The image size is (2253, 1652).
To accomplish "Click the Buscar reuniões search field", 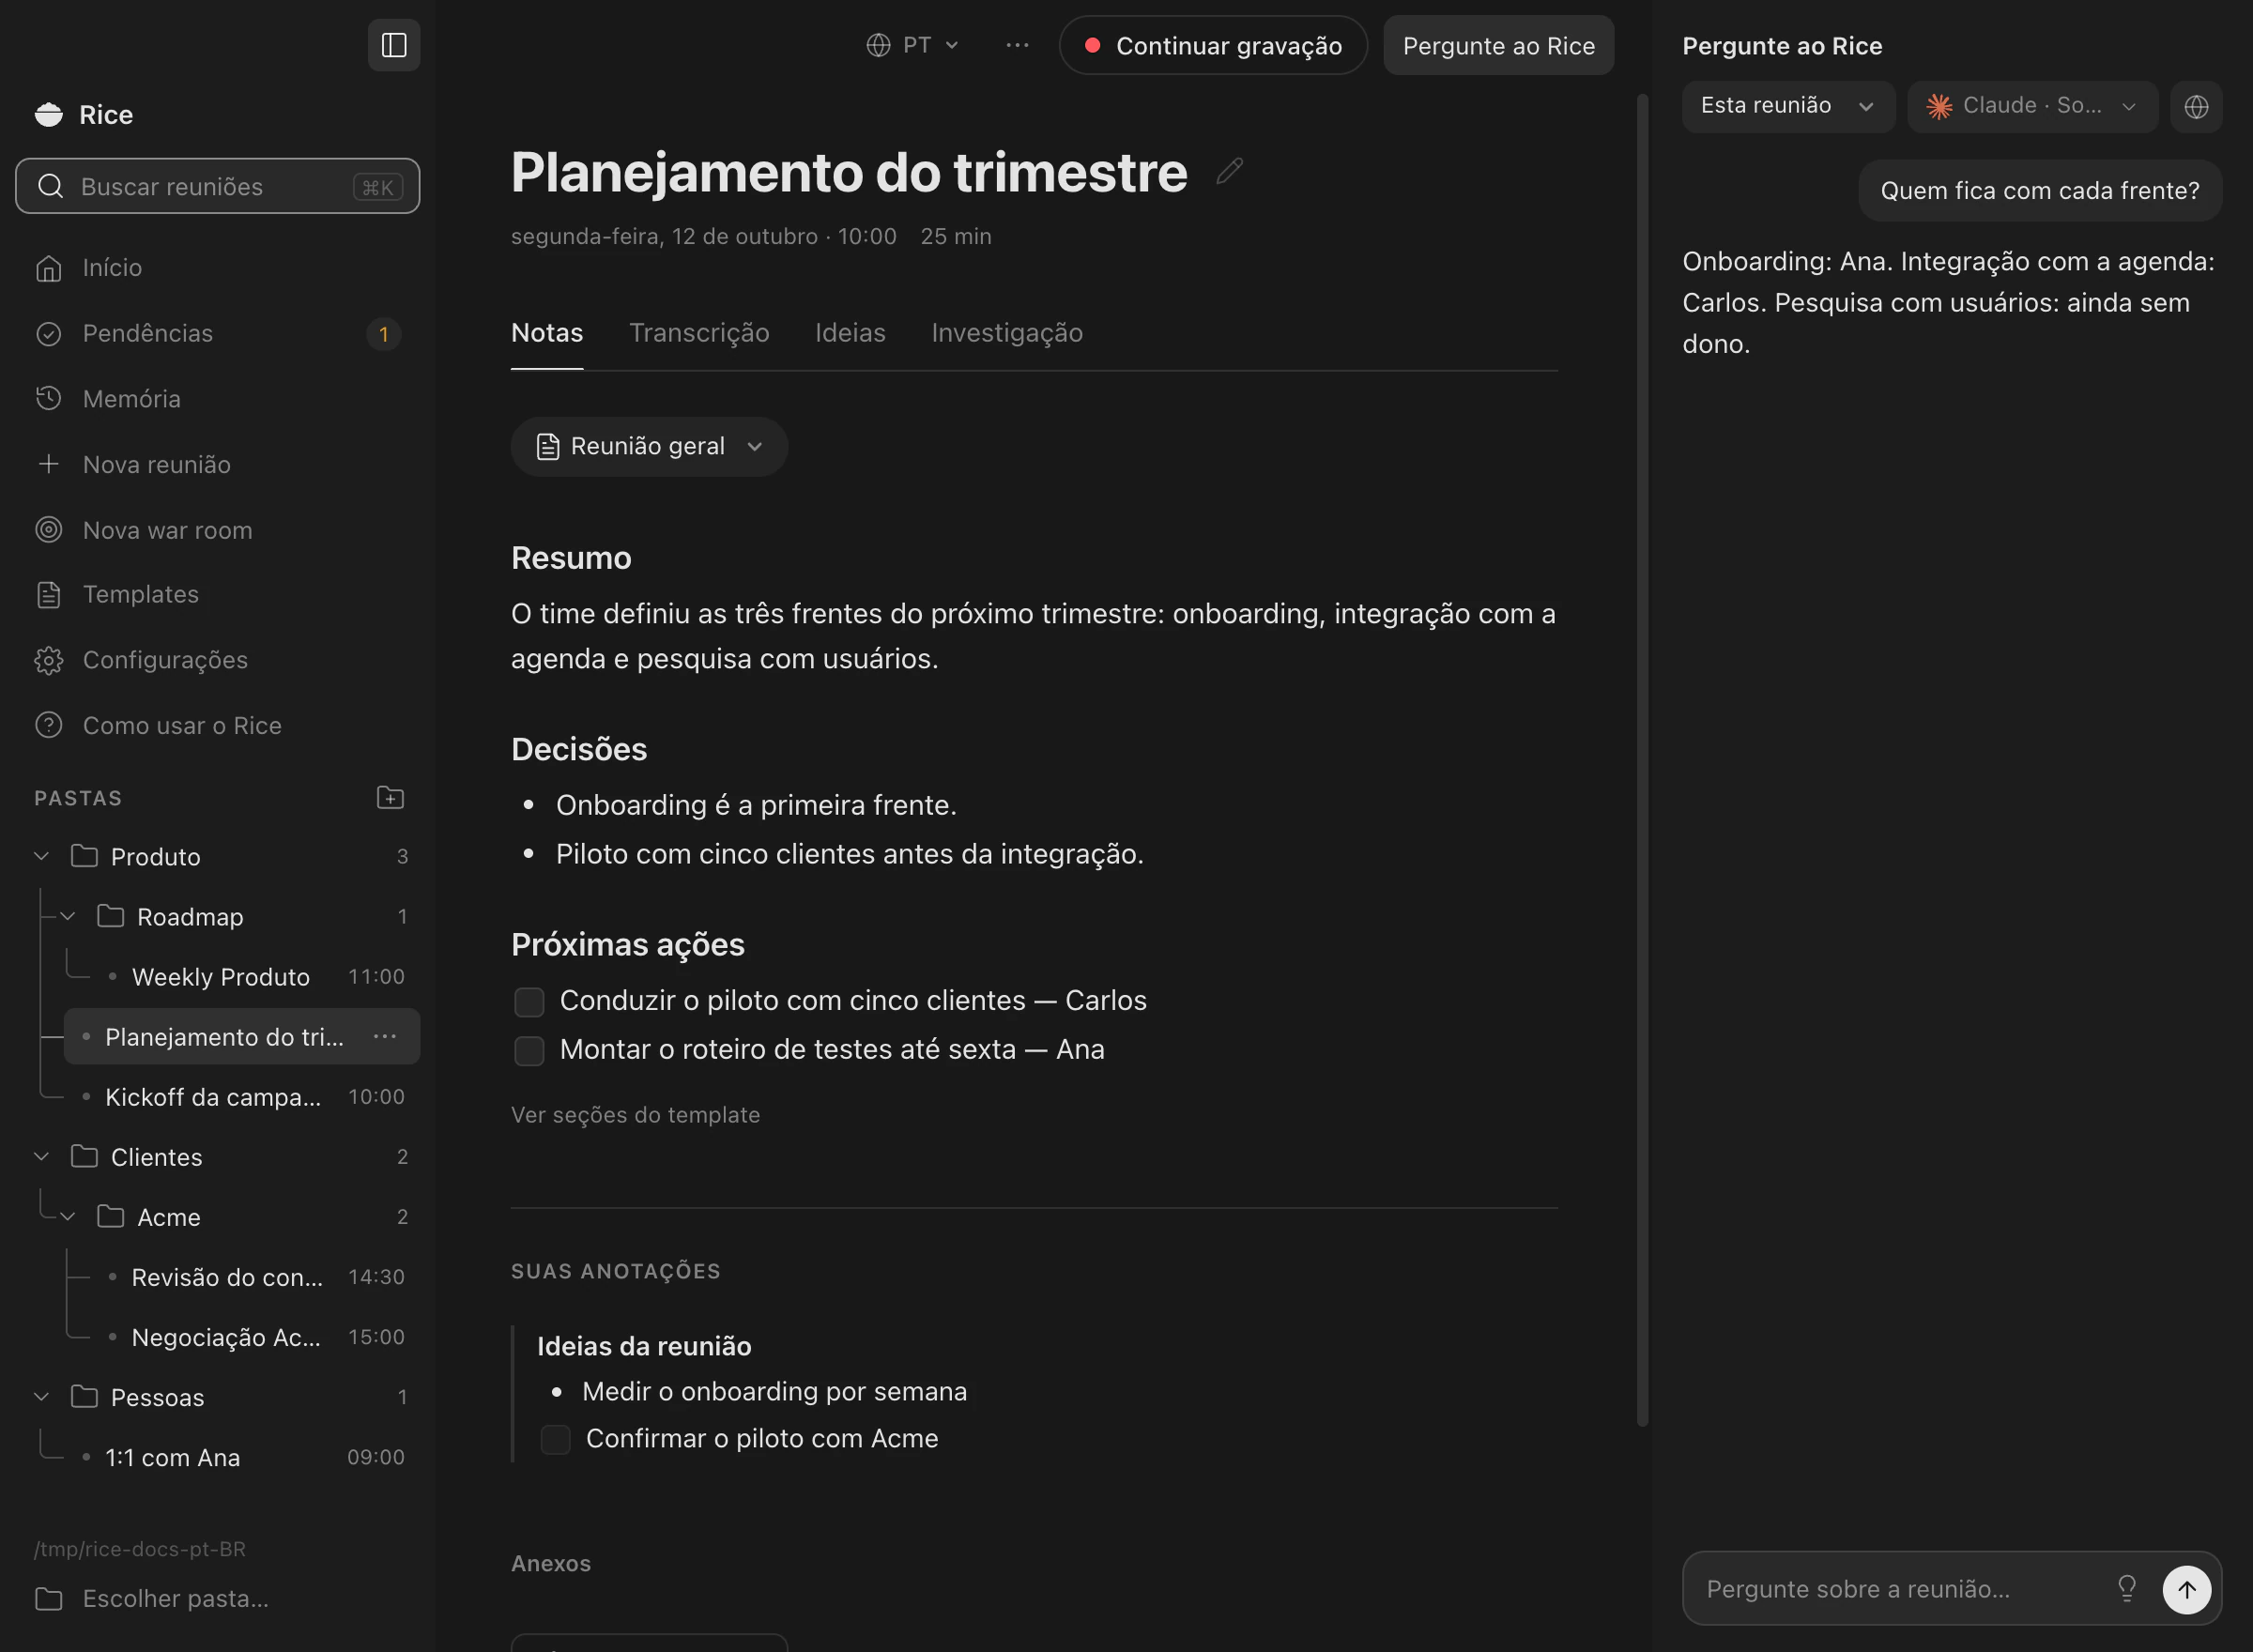I will click(218, 186).
